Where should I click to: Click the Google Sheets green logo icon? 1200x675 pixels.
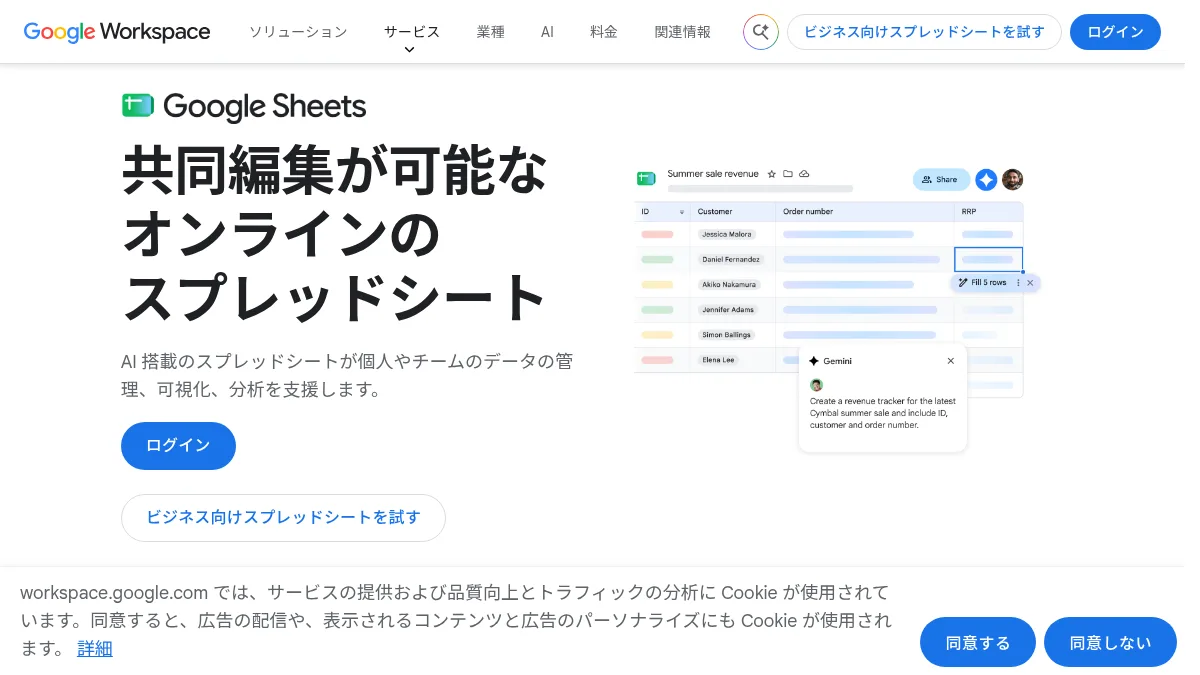(137, 106)
